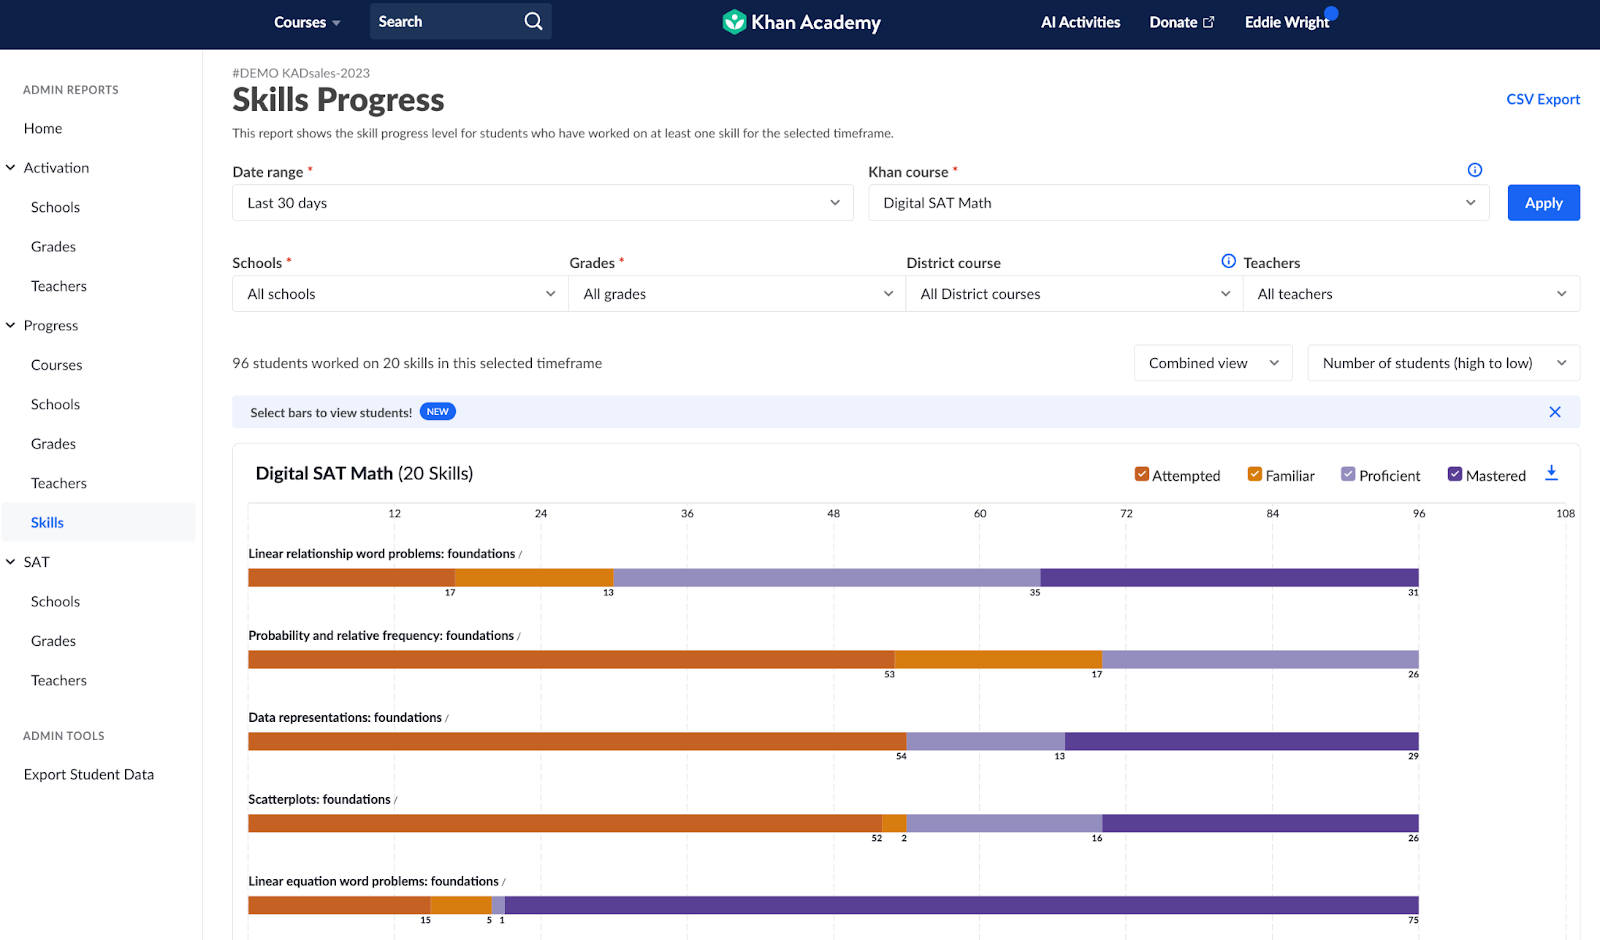Dismiss the Select bars banner with X
This screenshot has height=940, width=1600.
coord(1555,411)
